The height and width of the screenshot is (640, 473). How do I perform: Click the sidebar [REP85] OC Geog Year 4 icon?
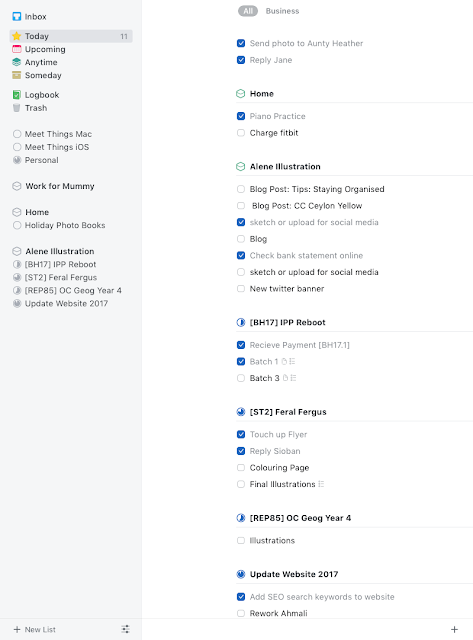point(17,291)
